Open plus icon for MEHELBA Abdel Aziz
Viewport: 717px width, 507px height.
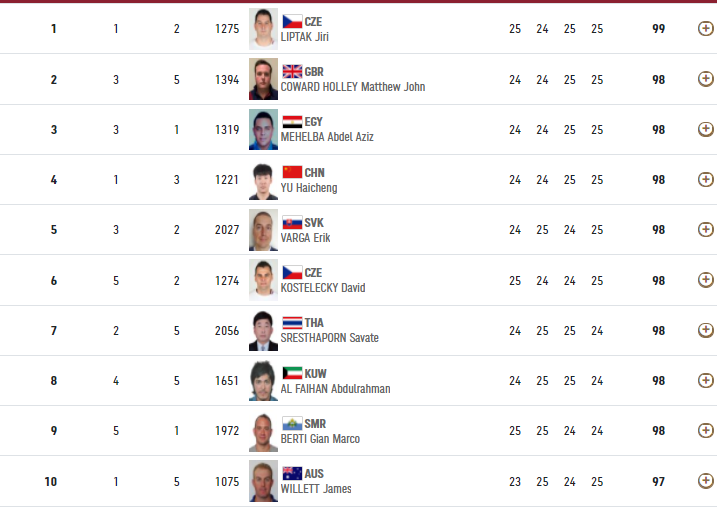[x=706, y=129]
